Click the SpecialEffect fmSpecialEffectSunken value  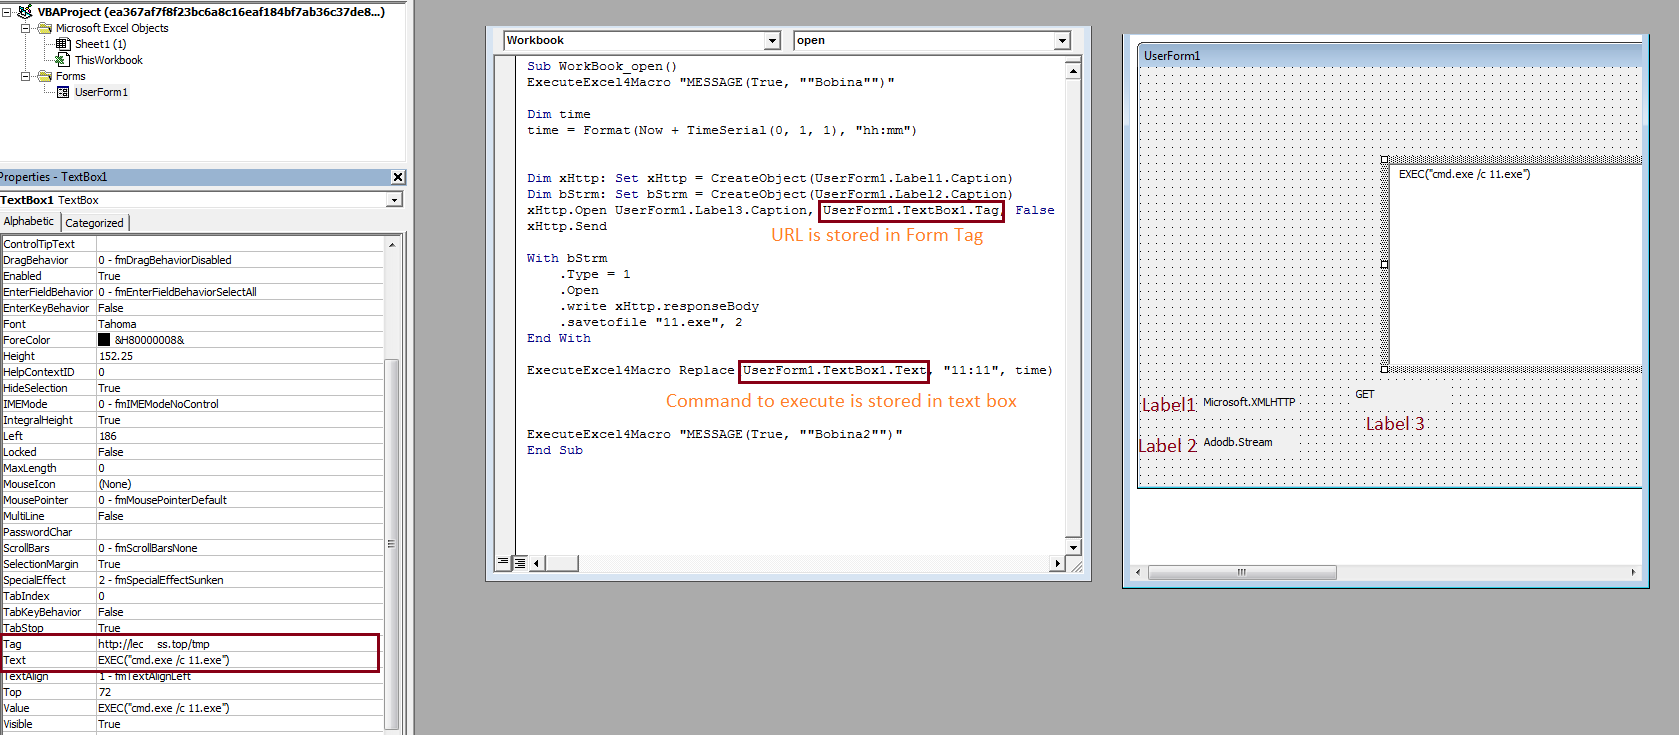click(x=239, y=580)
